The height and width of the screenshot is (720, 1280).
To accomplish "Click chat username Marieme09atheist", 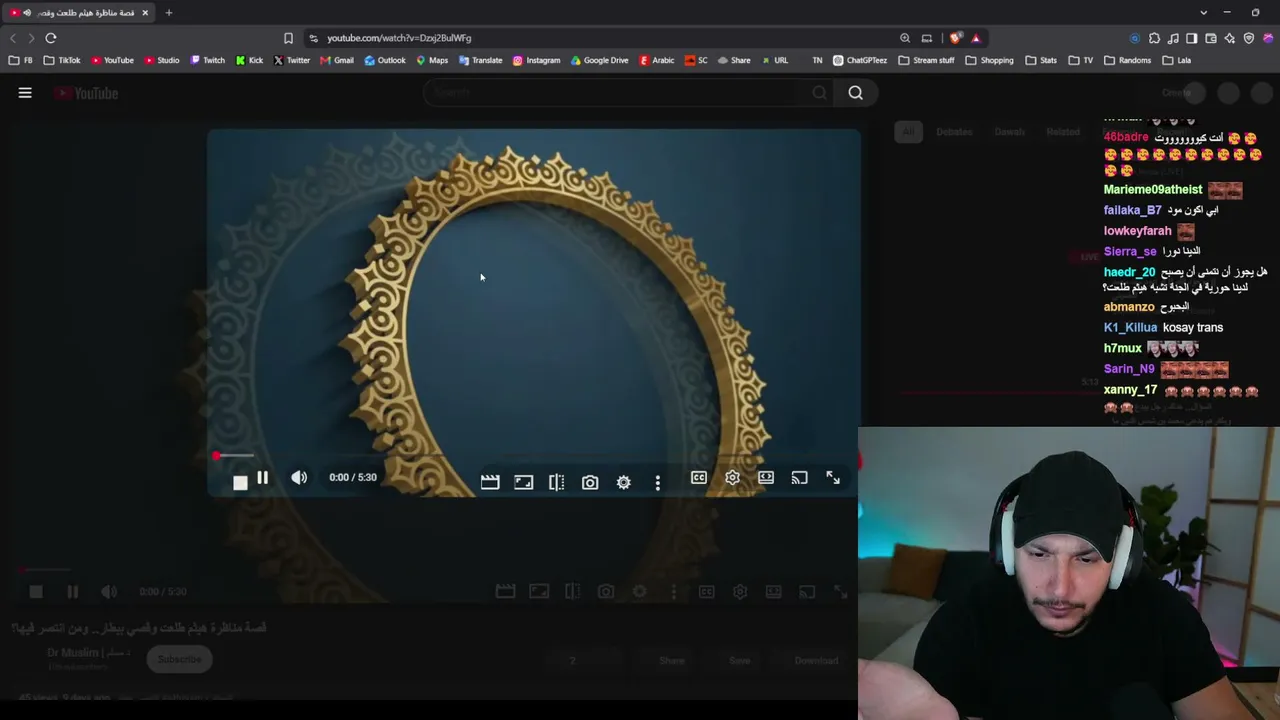I will point(1153,190).
